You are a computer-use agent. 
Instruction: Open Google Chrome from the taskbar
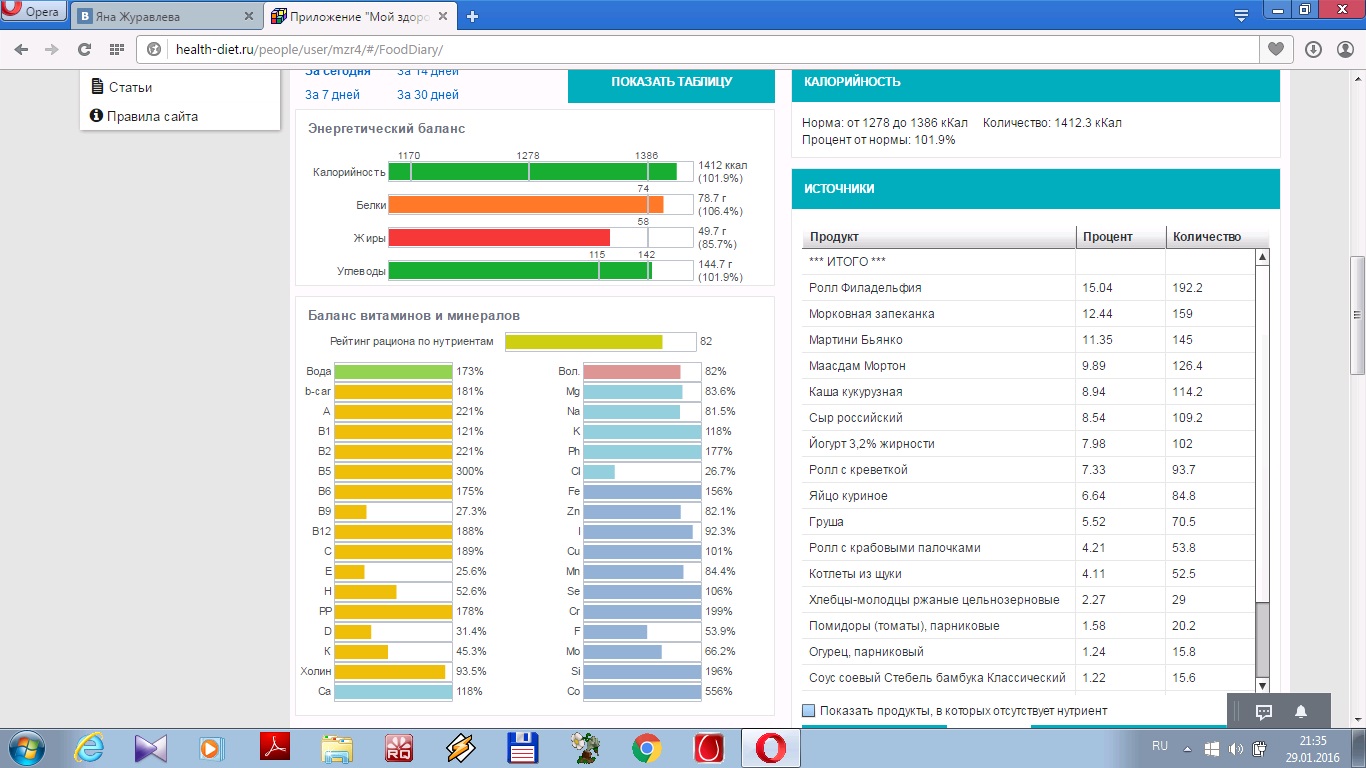(x=647, y=747)
